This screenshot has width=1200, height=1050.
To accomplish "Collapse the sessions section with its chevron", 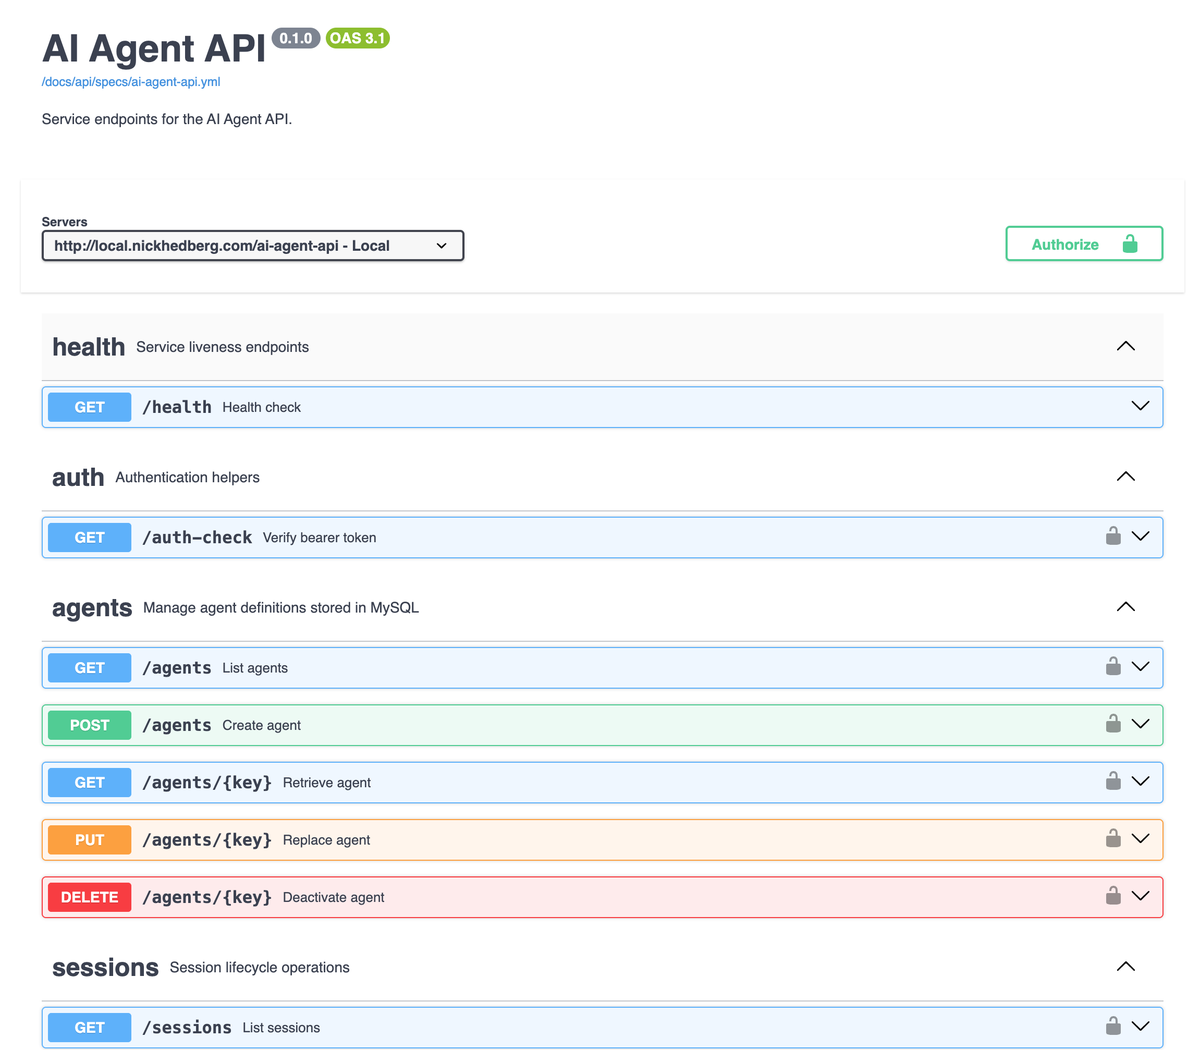I will (x=1125, y=966).
